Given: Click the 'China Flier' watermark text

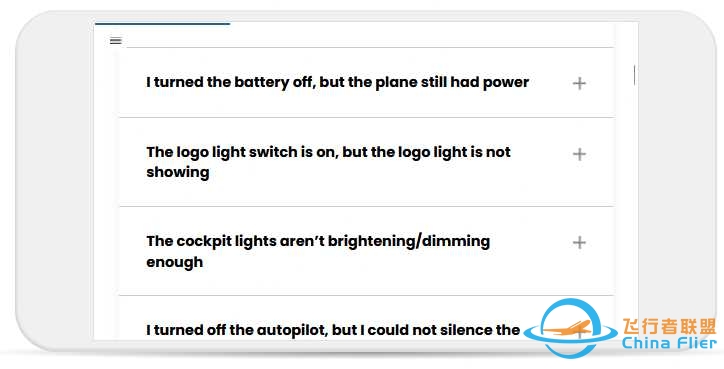Looking at the screenshot, I should 669,343.
